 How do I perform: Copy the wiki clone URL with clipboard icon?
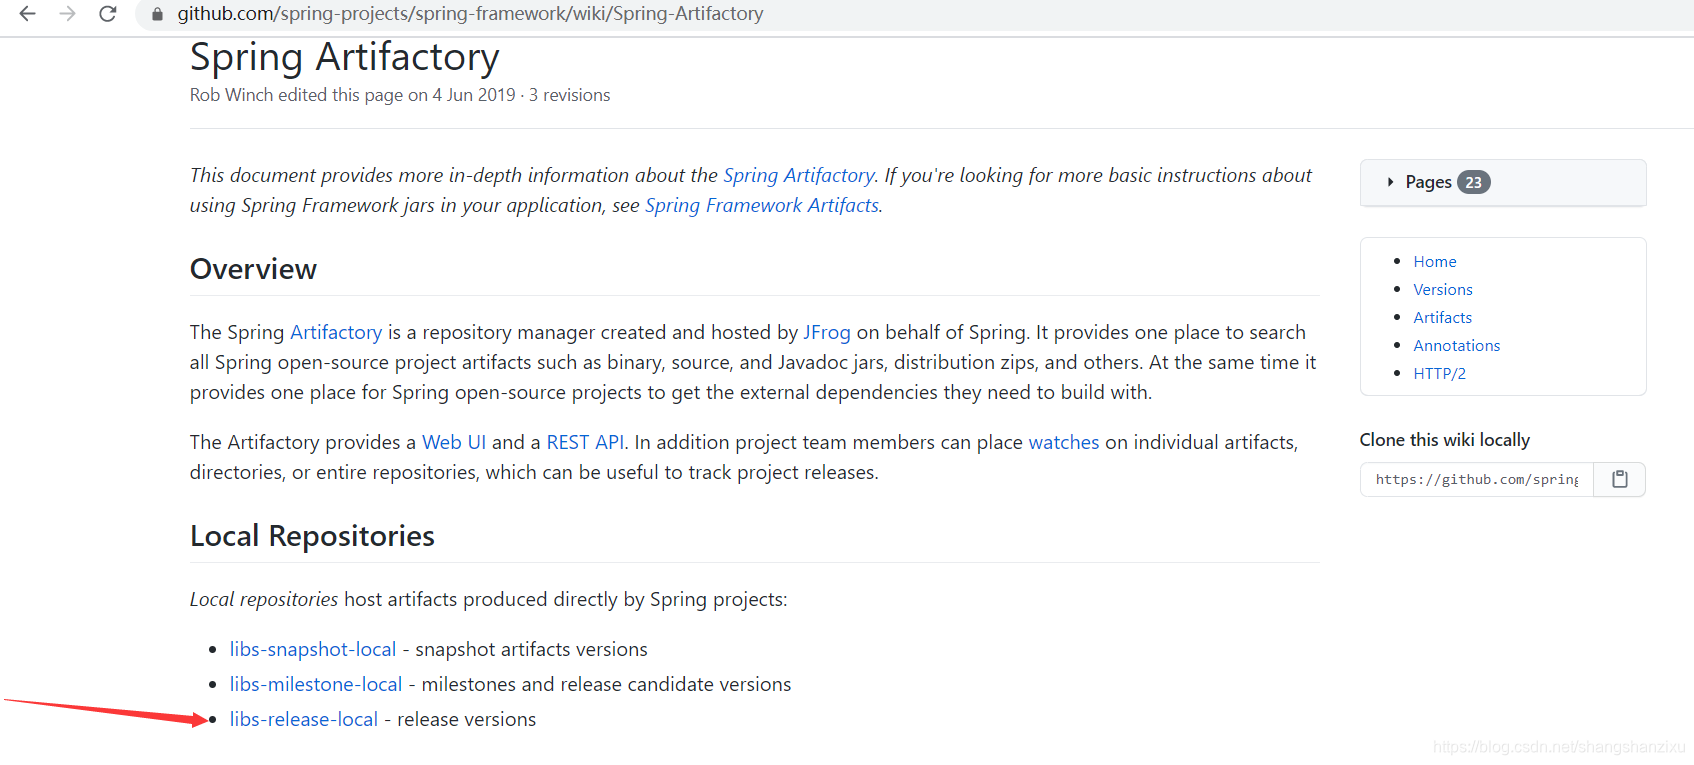[x=1619, y=479]
